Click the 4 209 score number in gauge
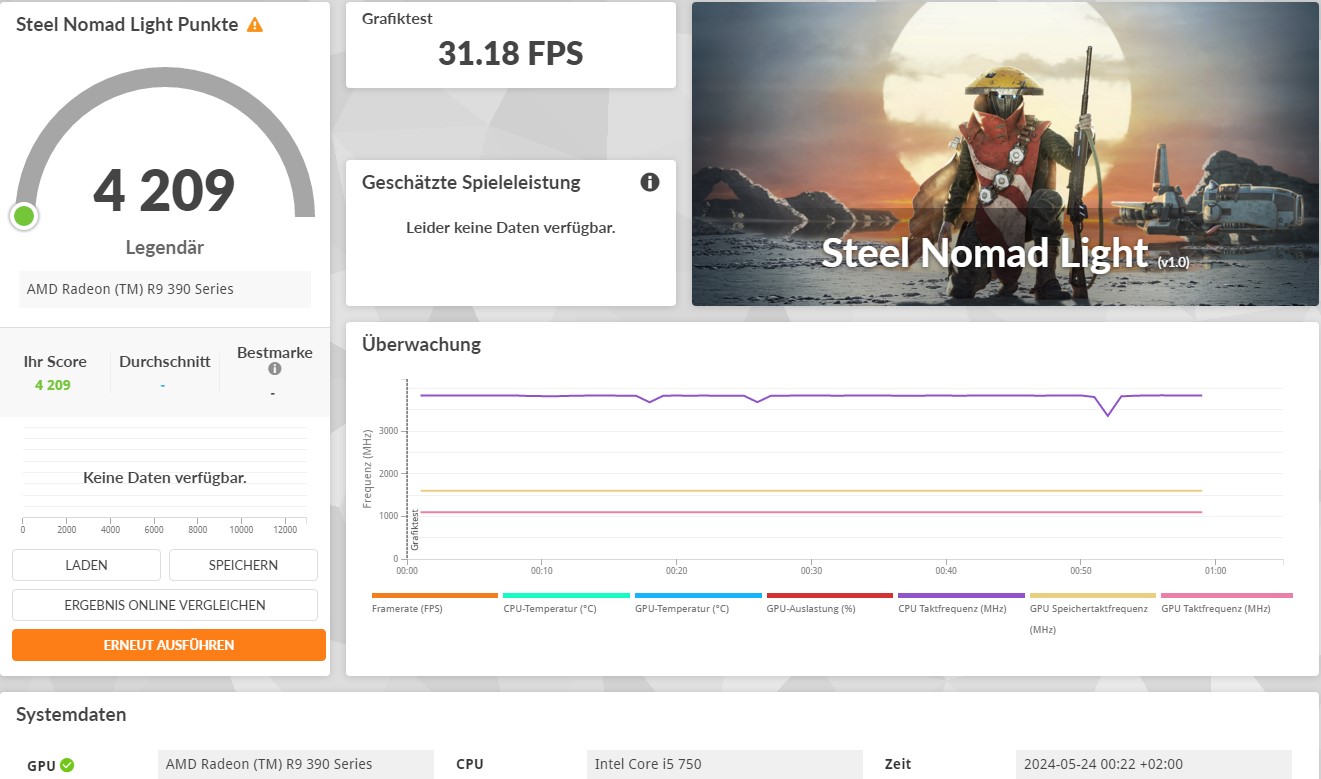The height and width of the screenshot is (779, 1321). (x=164, y=190)
